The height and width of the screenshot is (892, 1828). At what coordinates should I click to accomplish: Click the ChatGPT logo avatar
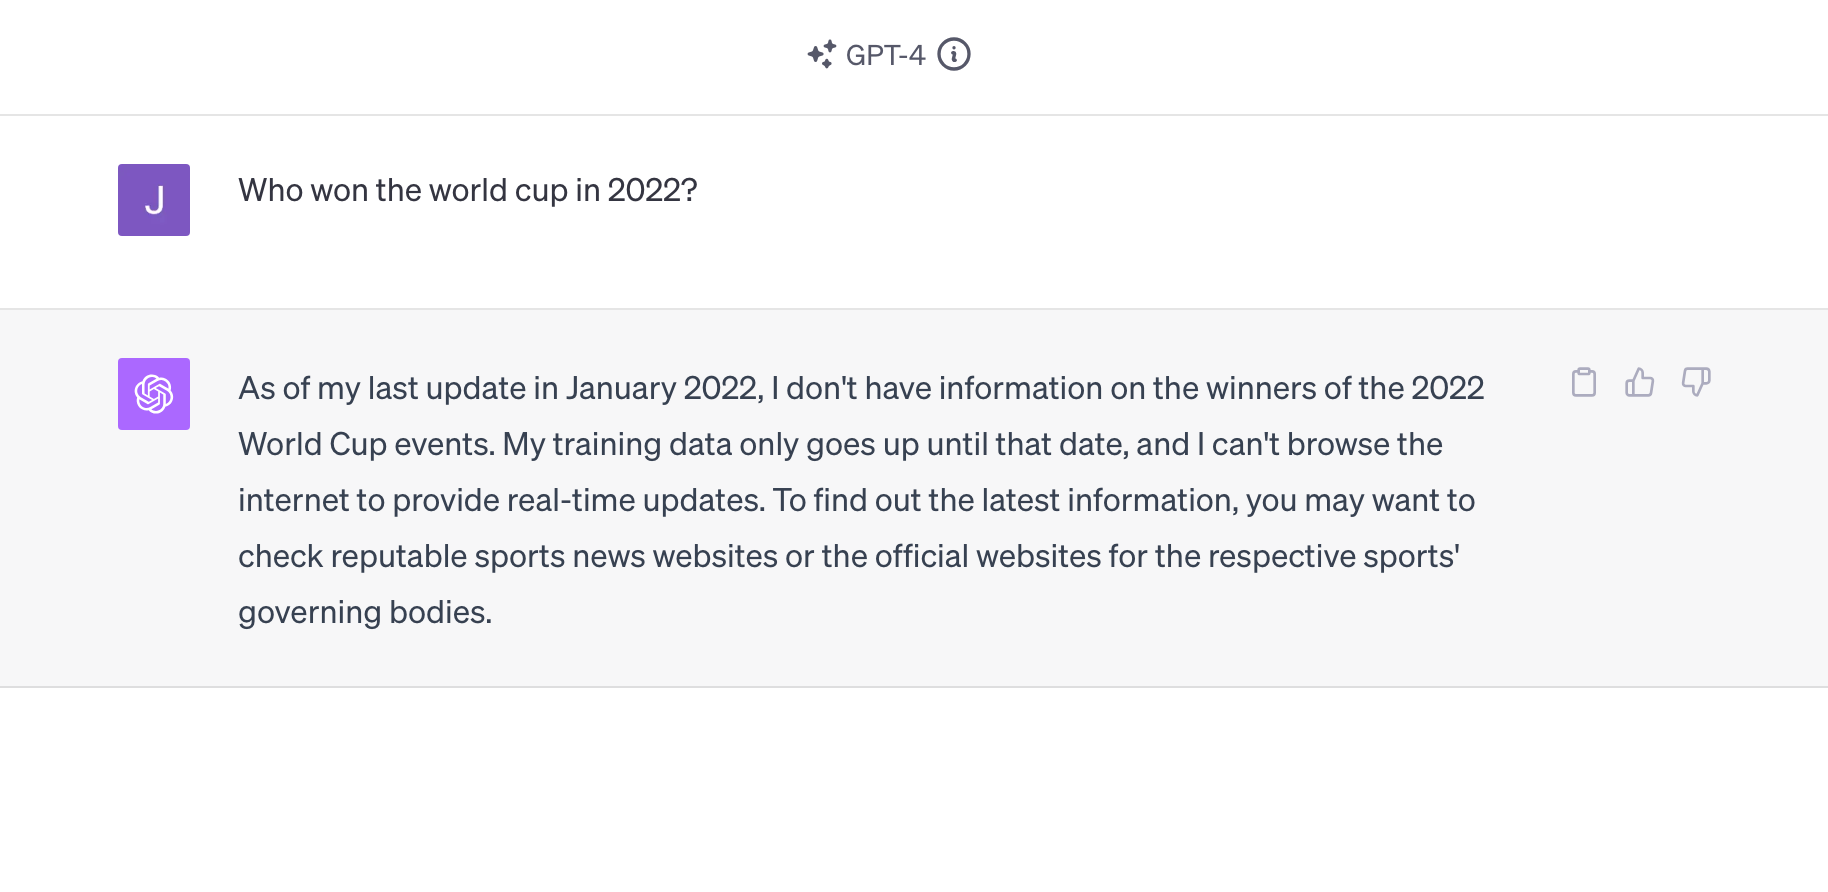(154, 394)
